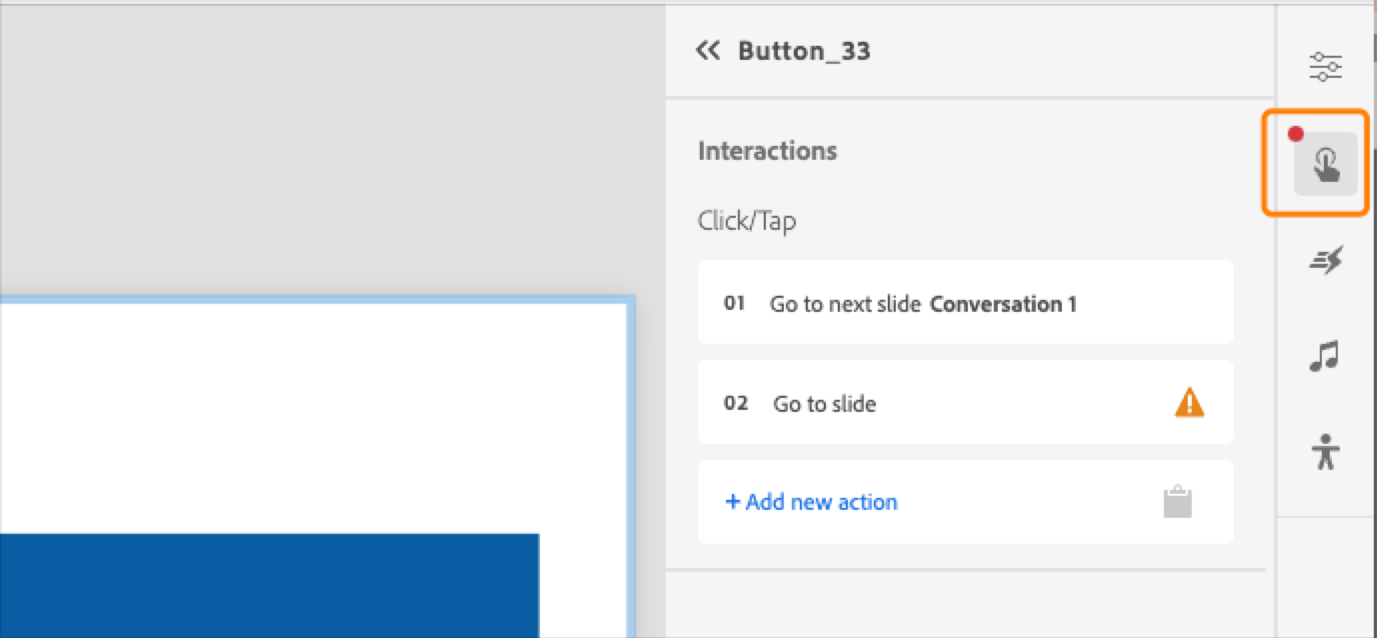
Task: Collapse the Button_33 panel with double chevron
Action: click(x=708, y=50)
